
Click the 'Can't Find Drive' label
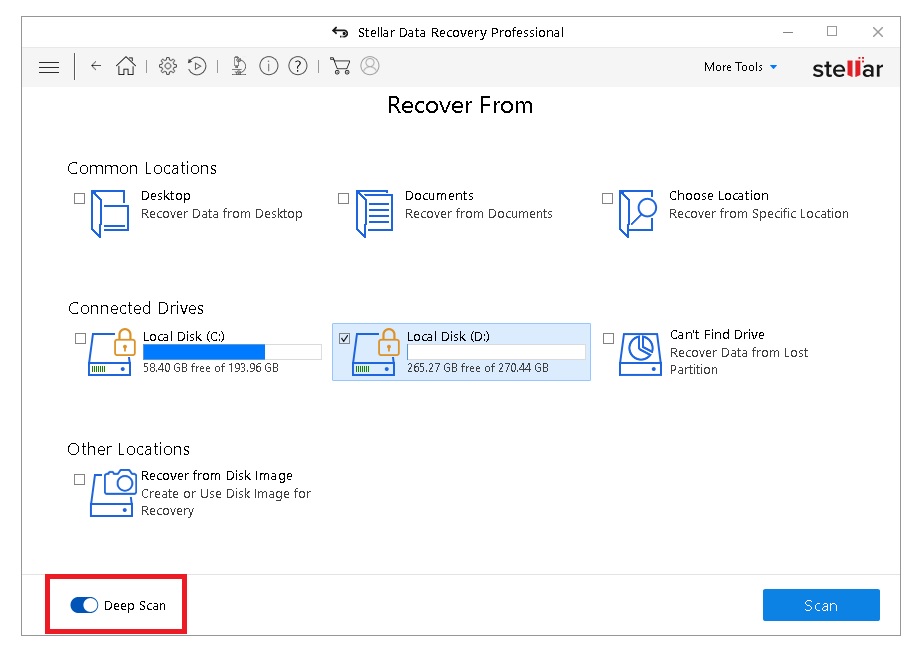point(717,335)
